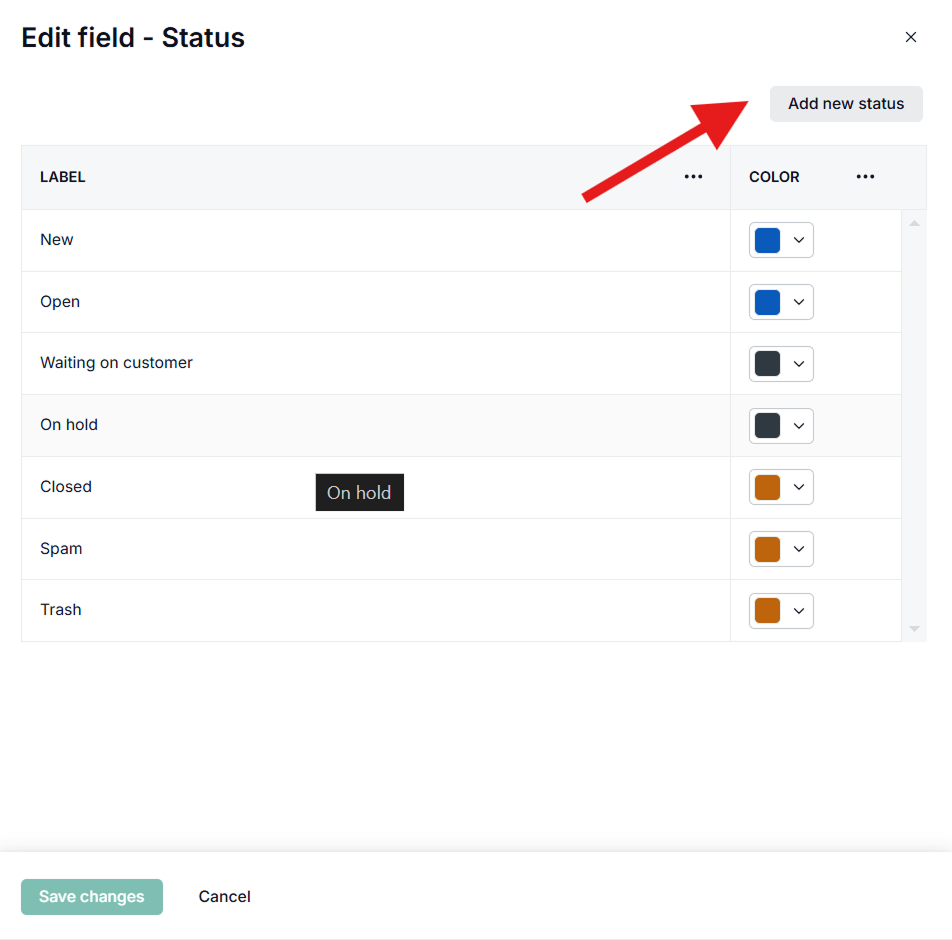Click the Add new status button
The image size is (952, 940).
[x=845, y=104]
